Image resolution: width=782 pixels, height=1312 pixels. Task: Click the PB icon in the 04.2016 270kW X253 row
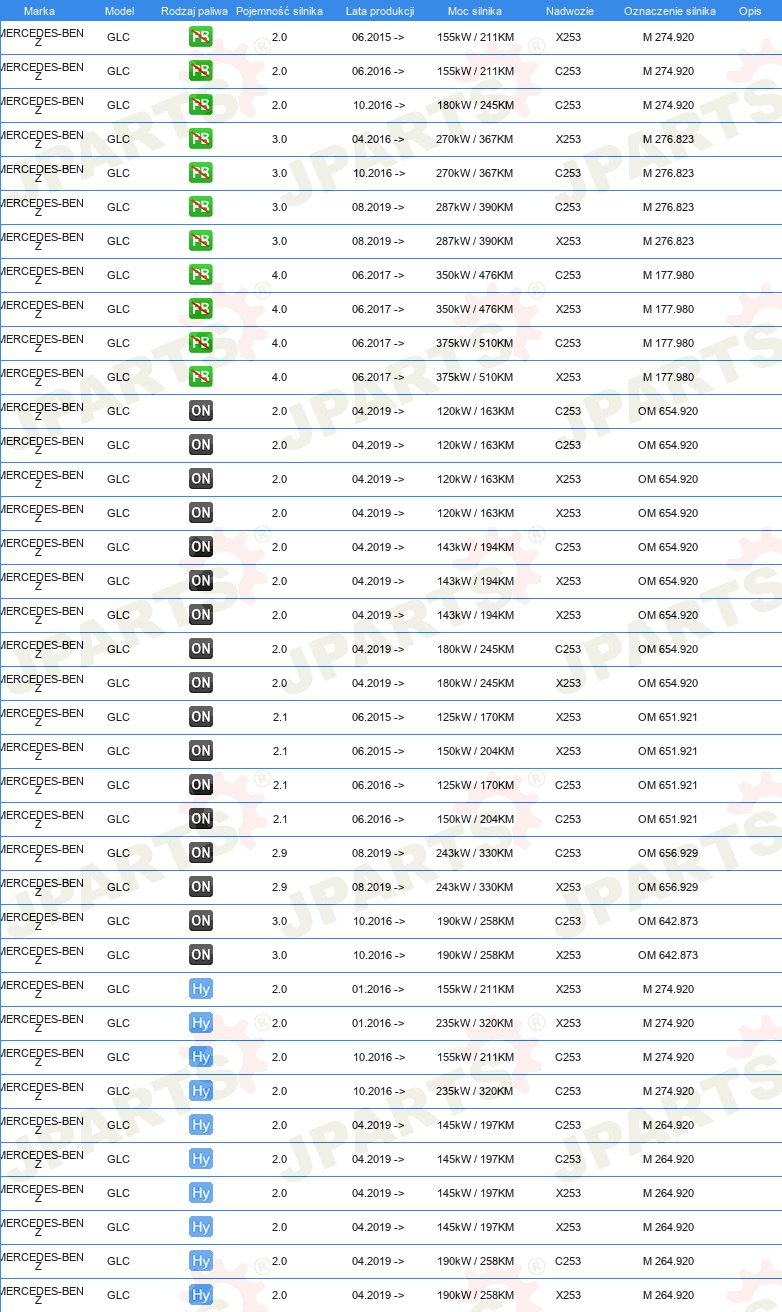tap(201, 140)
